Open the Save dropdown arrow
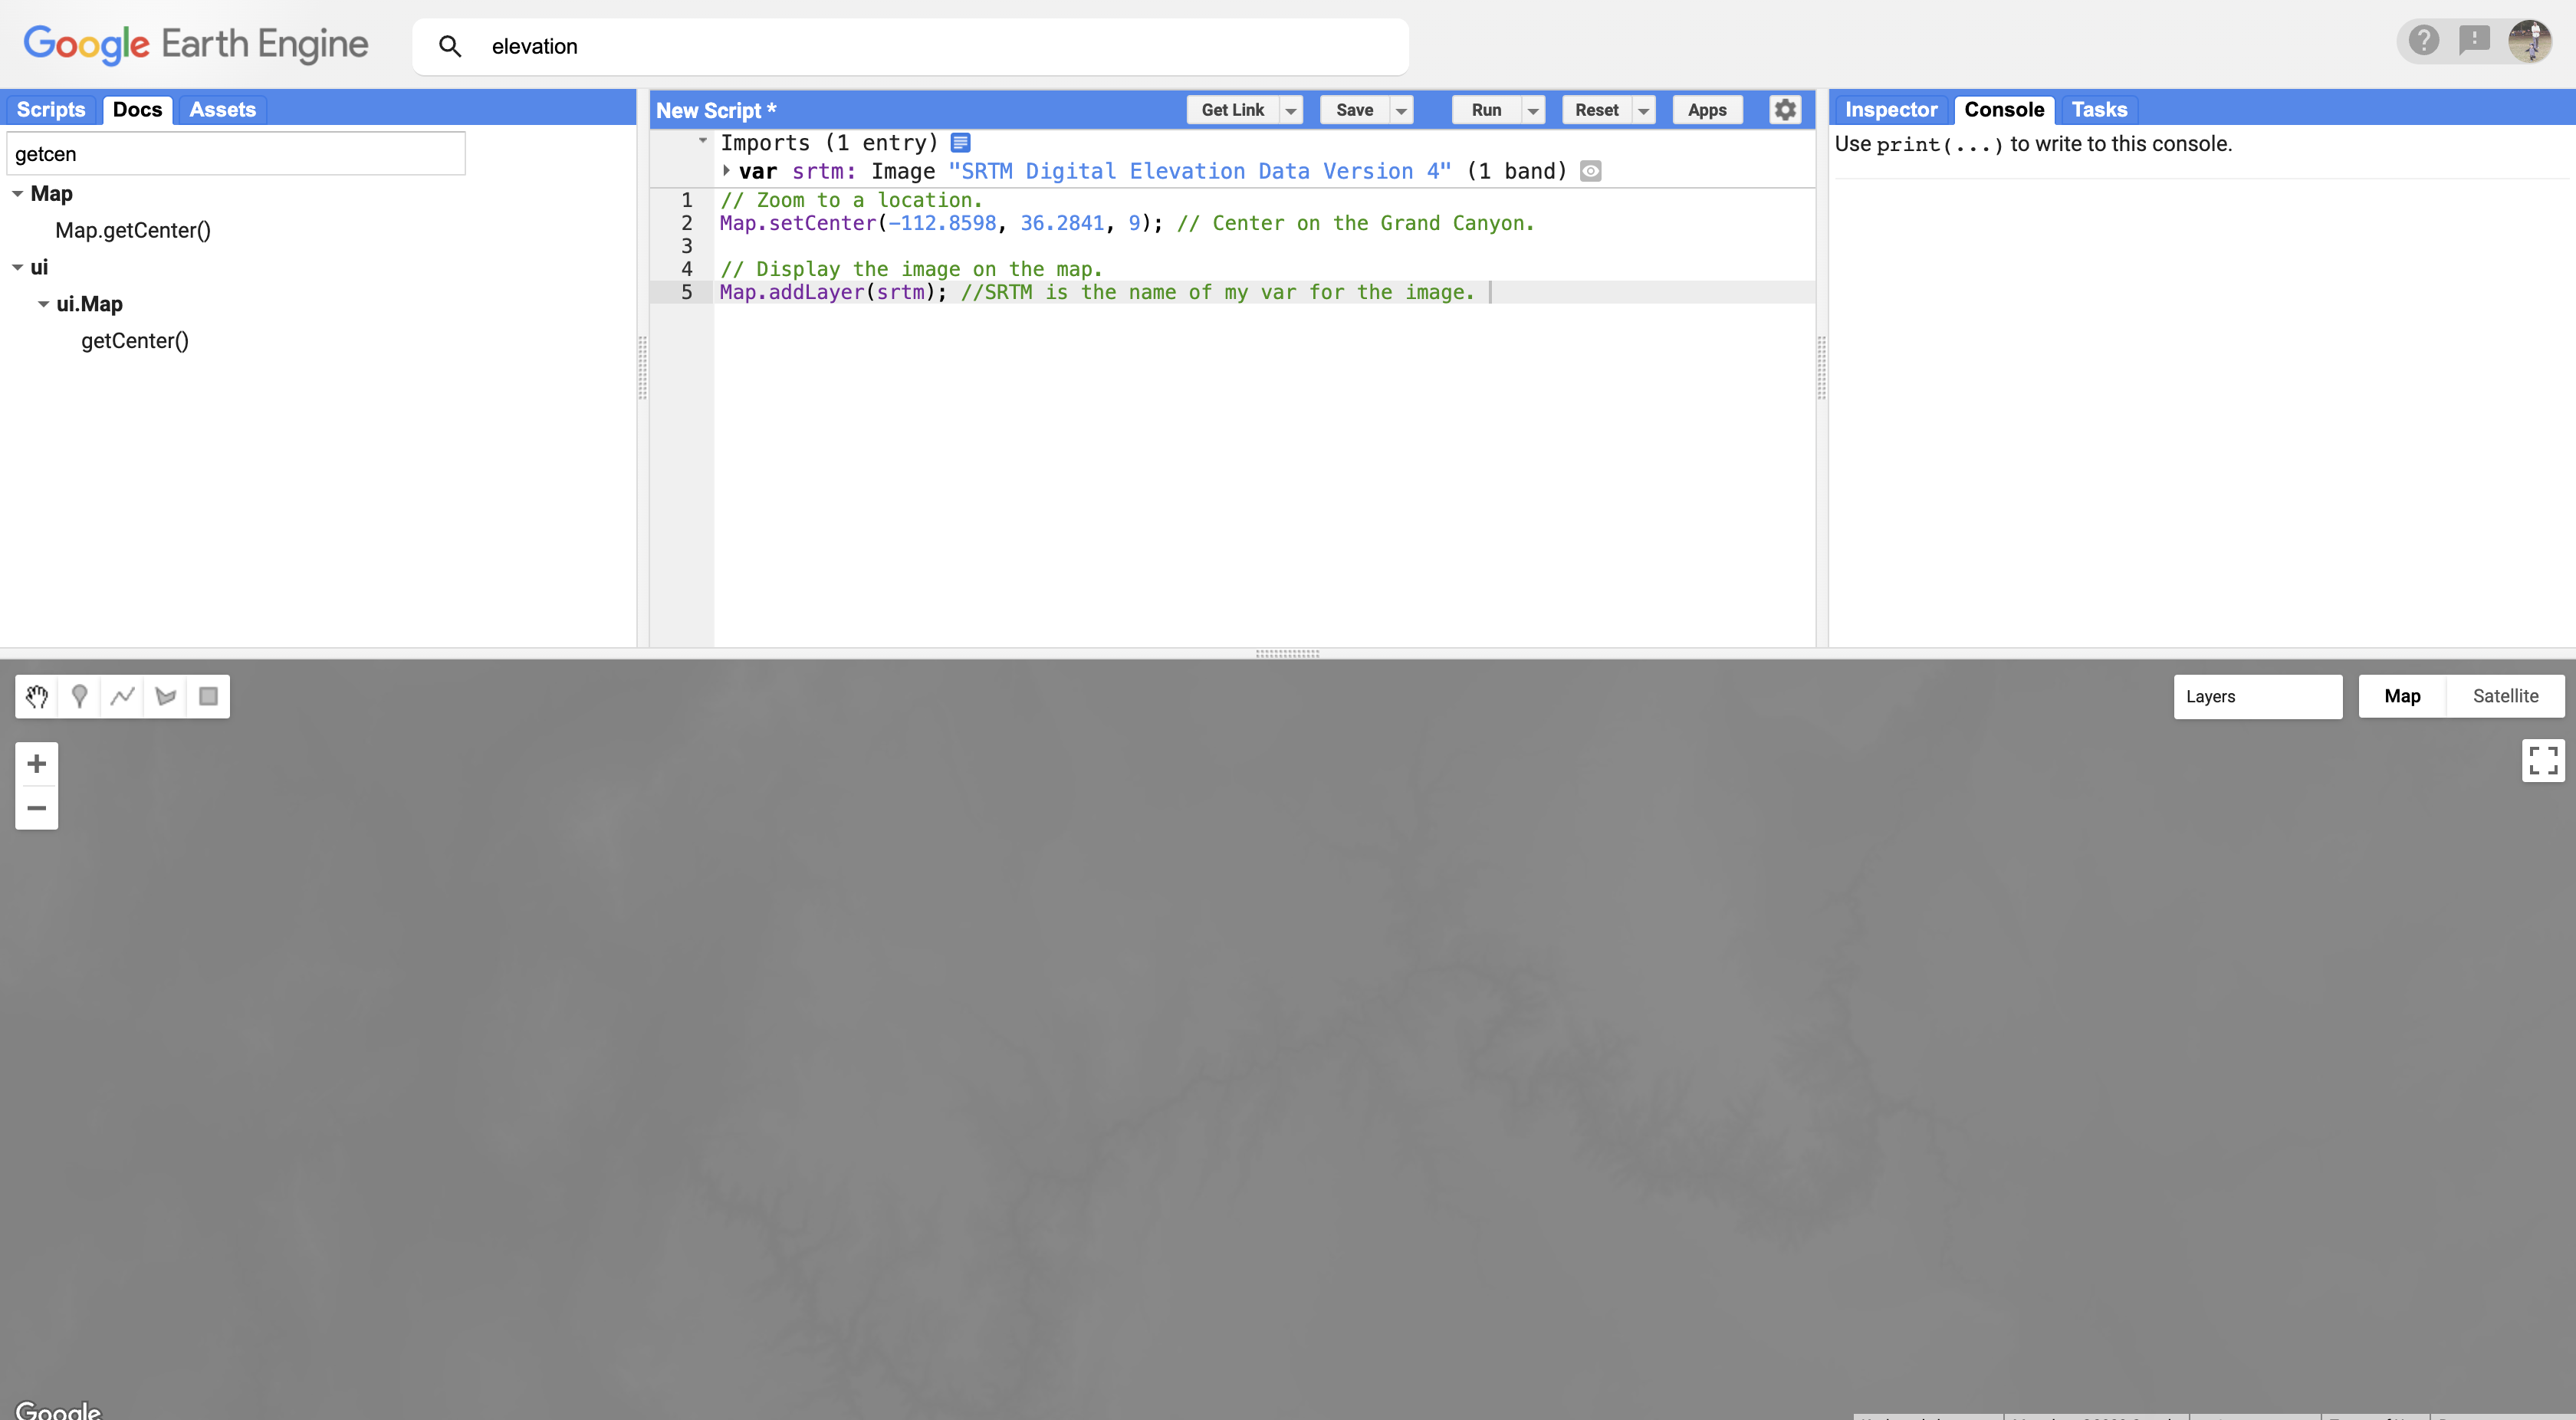 pos(1401,110)
